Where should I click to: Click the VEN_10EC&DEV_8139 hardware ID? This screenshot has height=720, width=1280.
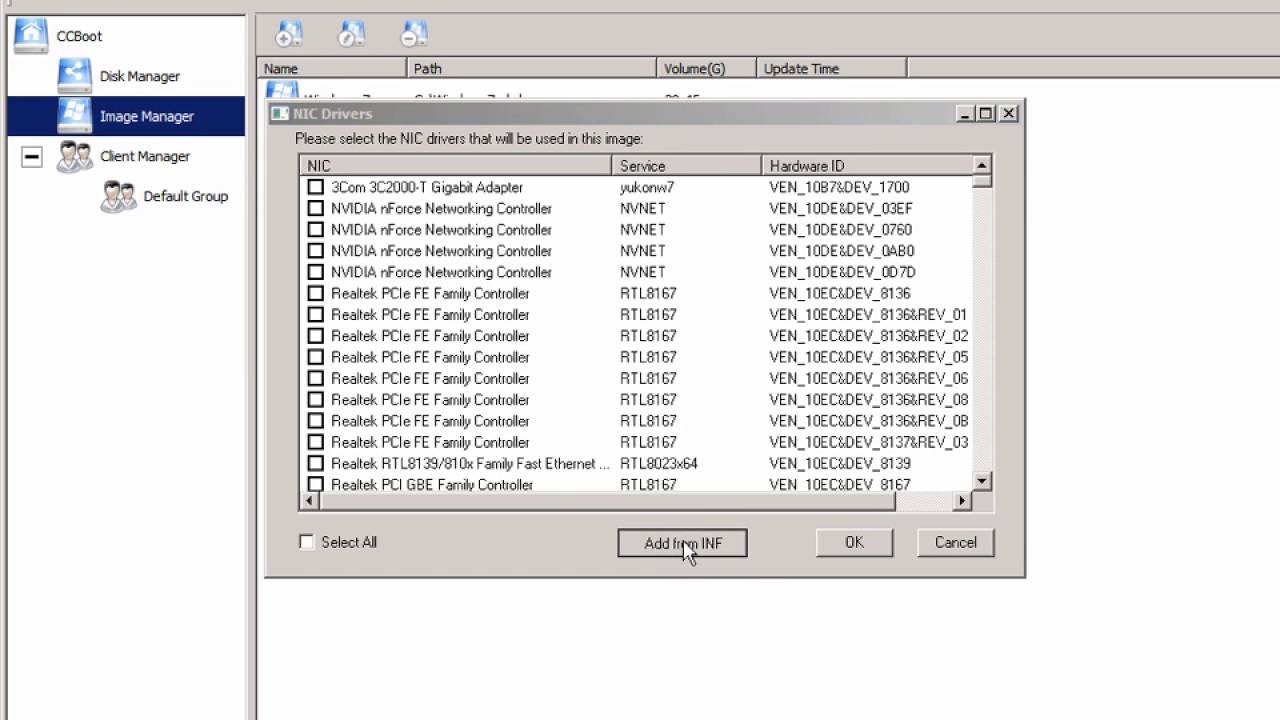(840, 463)
